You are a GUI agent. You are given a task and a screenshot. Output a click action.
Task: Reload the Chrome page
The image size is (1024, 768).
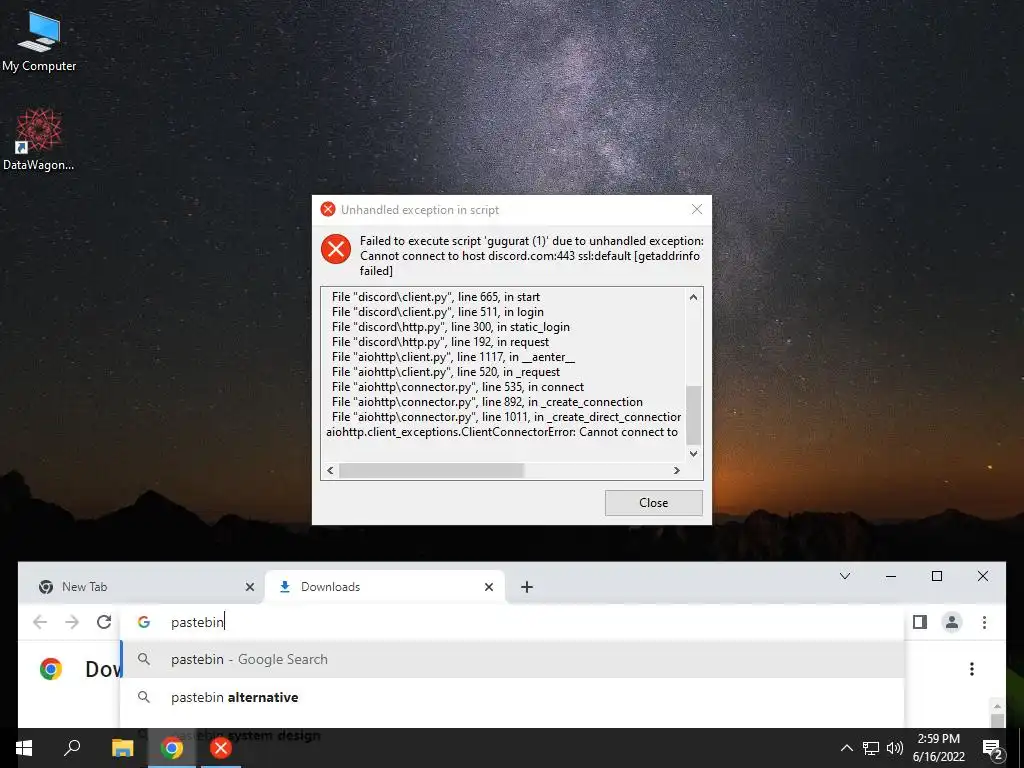point(104,622)
